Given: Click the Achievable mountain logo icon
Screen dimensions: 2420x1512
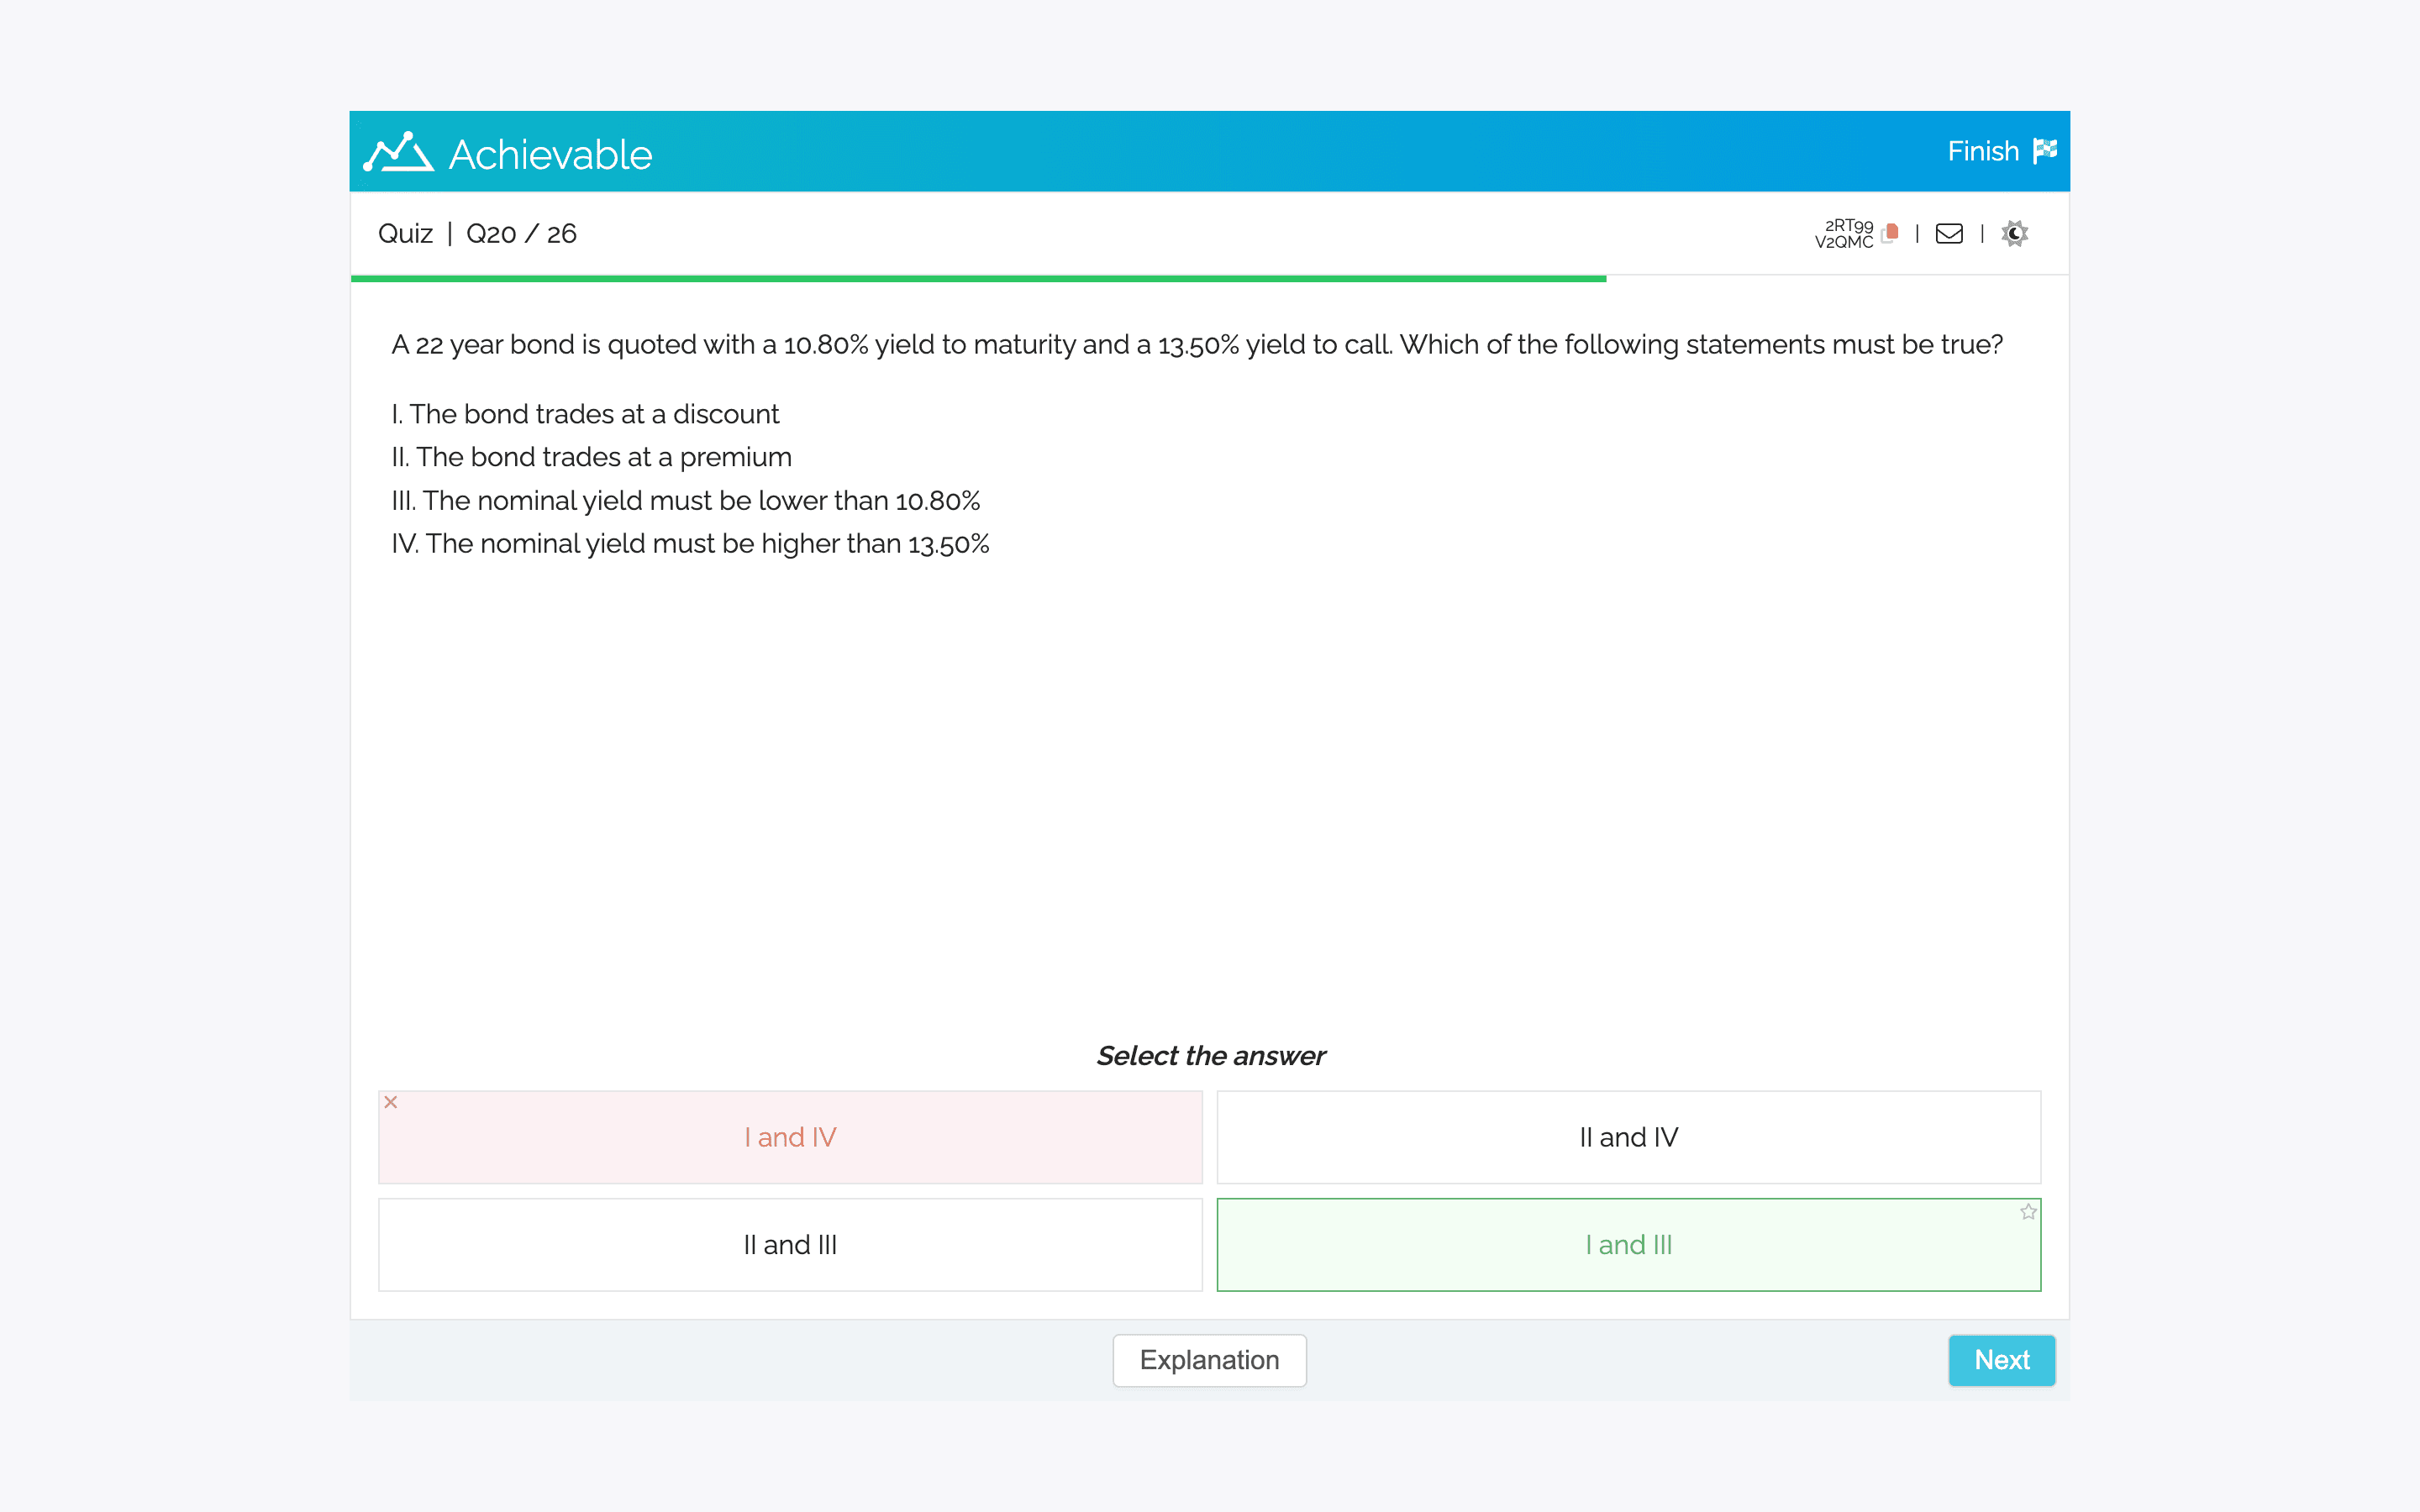Looking at the screenshot, I should click(398, 153).
